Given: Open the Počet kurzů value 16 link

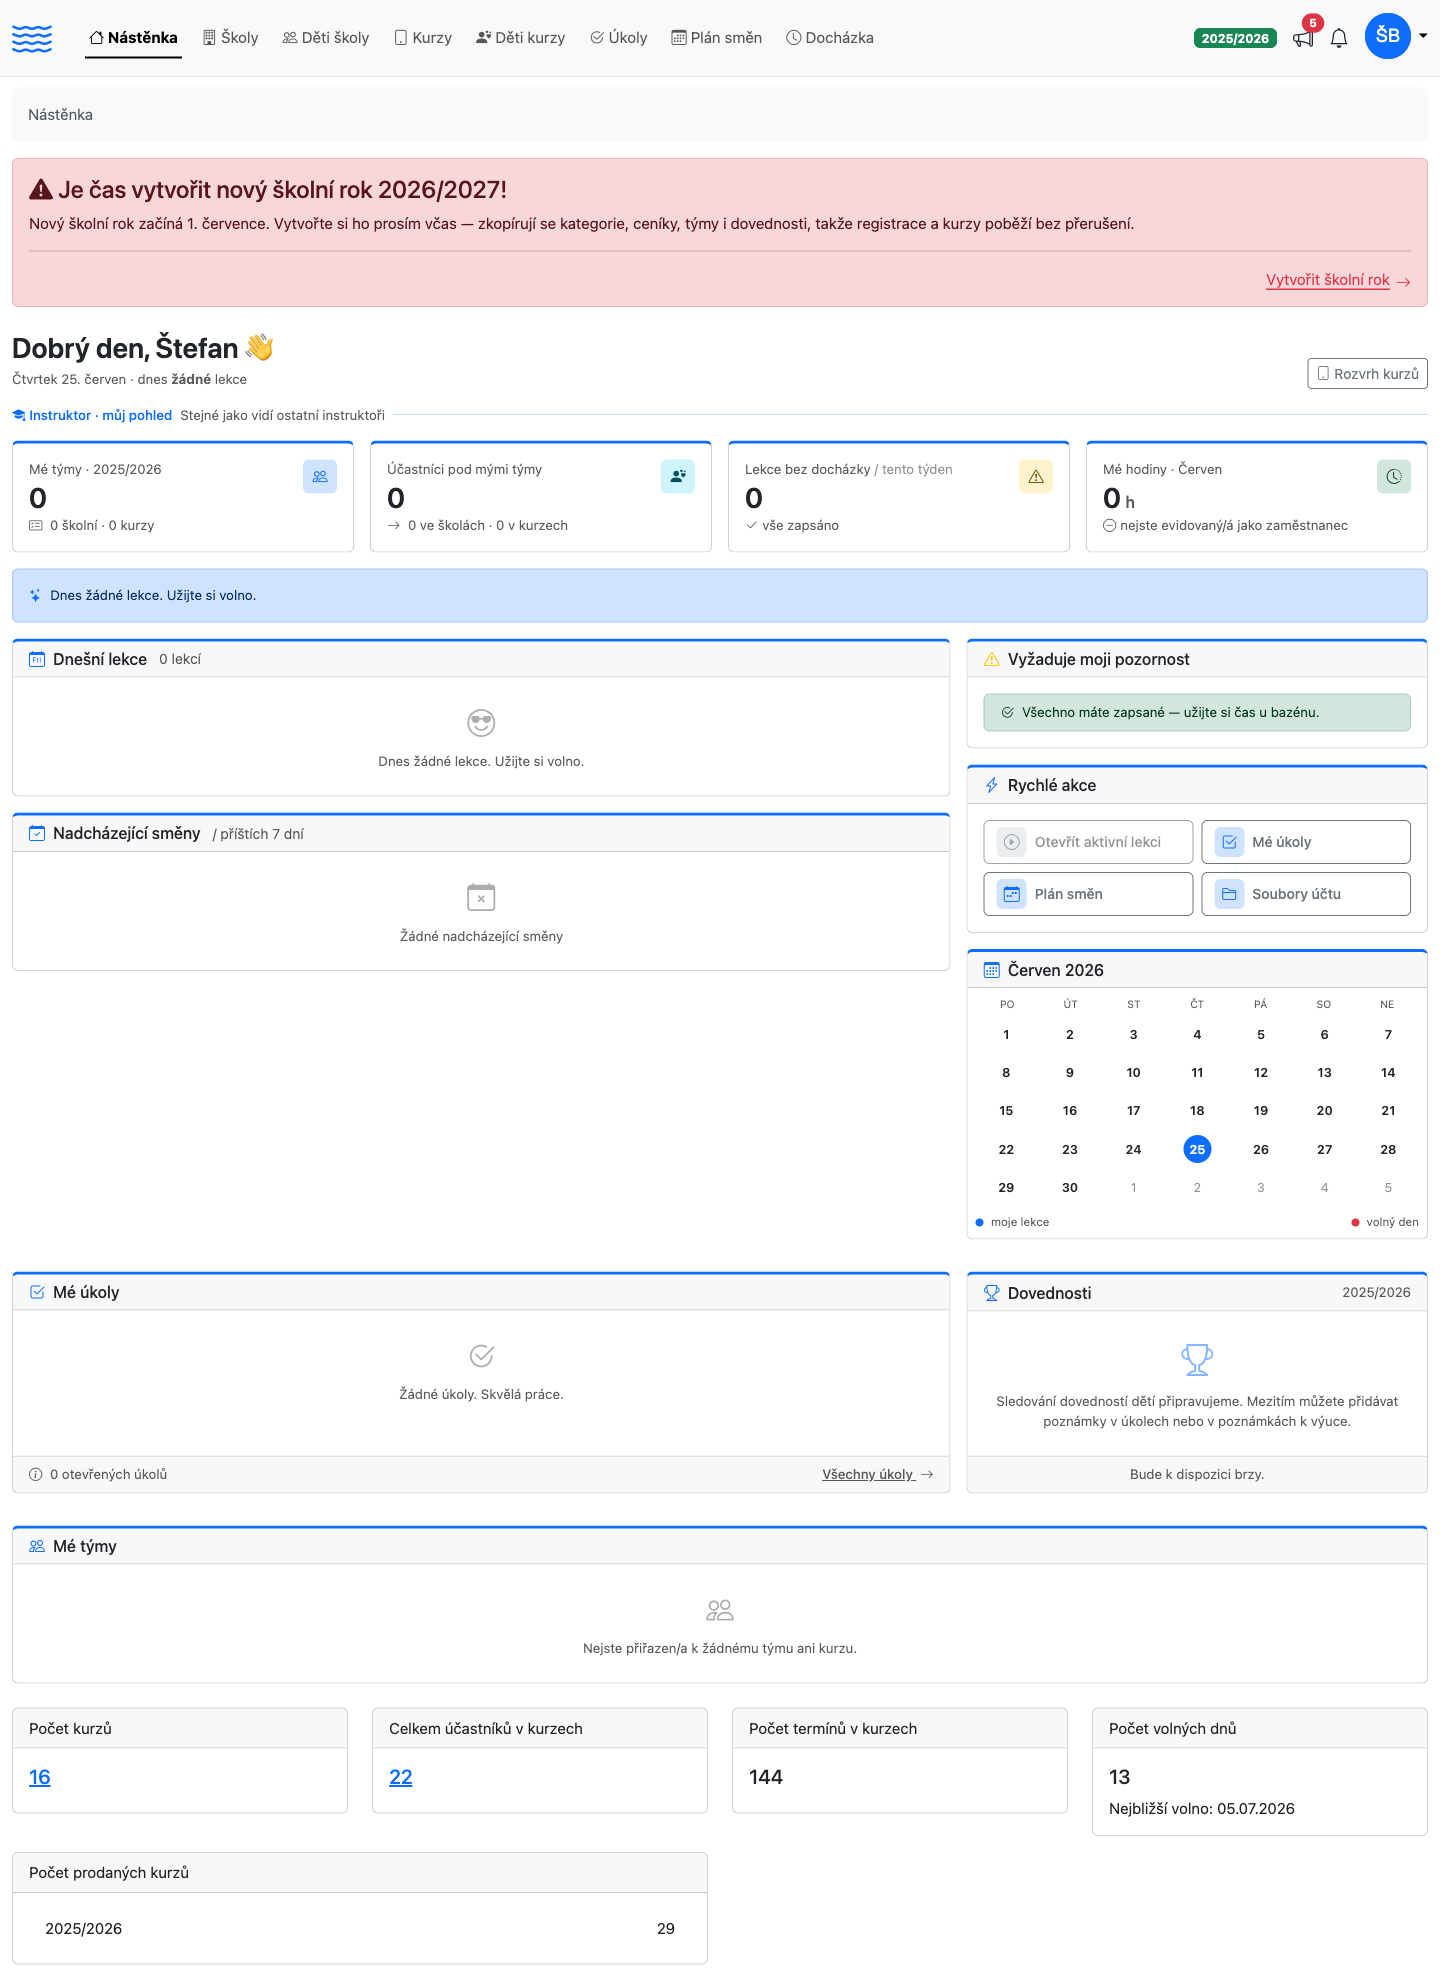Looking at the screenshot, I should point(40,1777).
